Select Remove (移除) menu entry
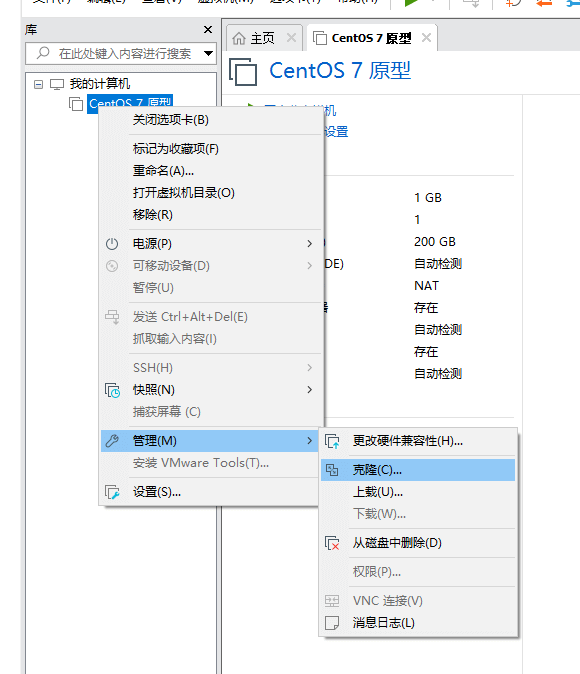Screen dimensions: 580x674 tap(211, 214)
